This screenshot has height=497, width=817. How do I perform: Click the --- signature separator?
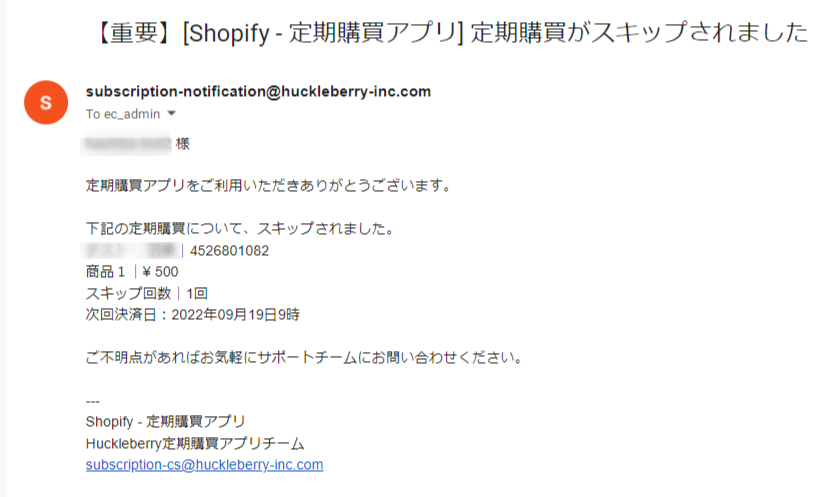coord(93,401)
